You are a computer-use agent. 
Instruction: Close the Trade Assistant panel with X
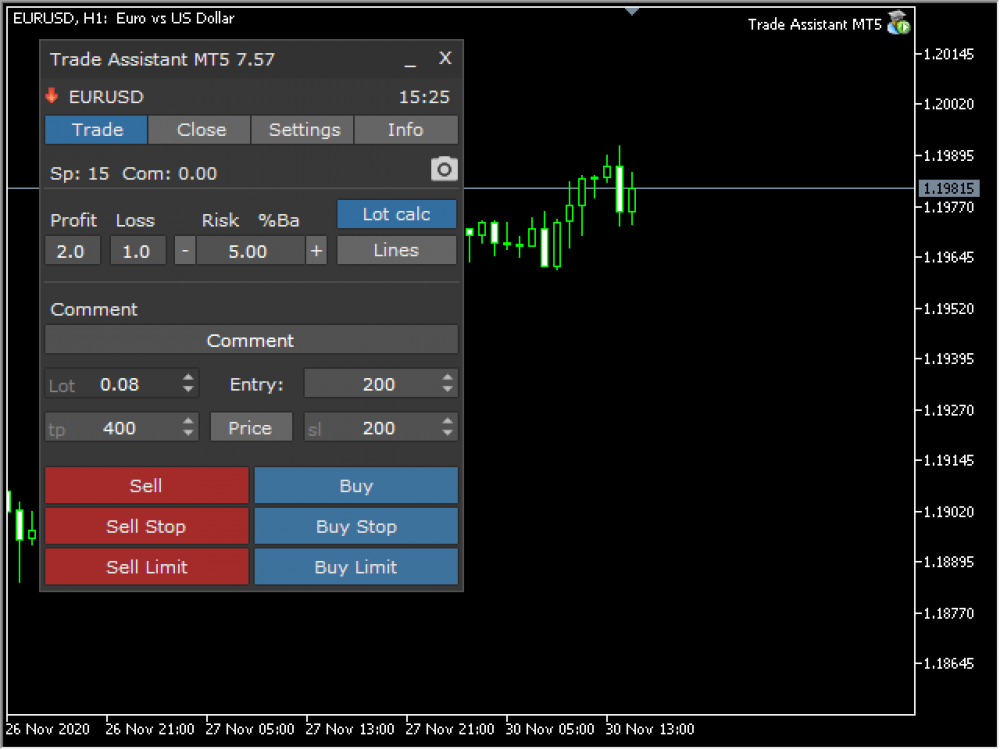(x=445, y=58)
